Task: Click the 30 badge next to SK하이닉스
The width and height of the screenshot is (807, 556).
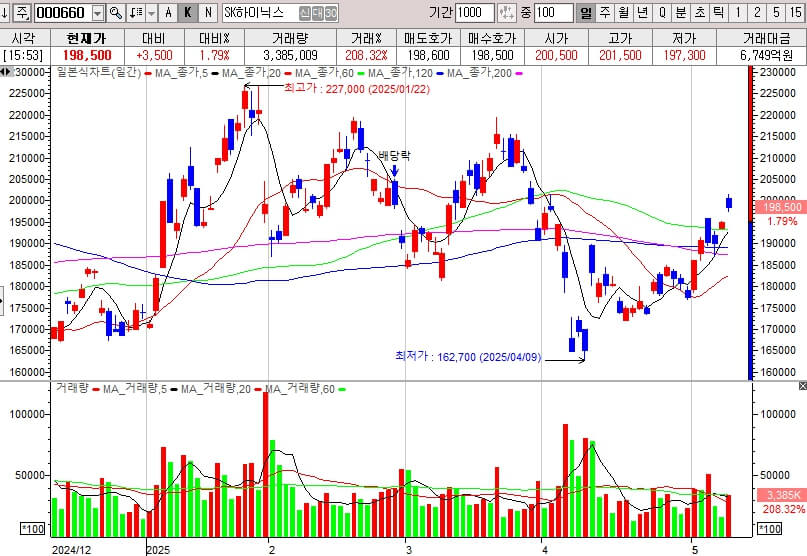Action: pyautogui.click(x=331, y=13)
